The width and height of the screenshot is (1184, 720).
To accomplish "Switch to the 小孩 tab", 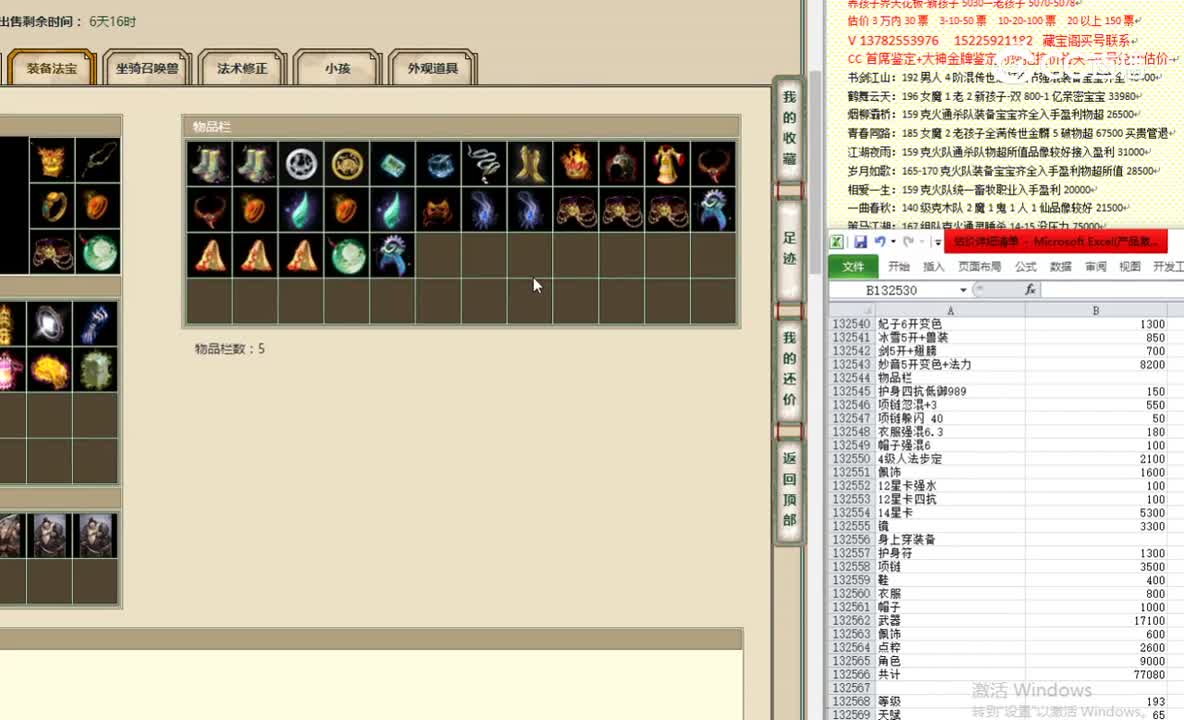I will 338,68.
